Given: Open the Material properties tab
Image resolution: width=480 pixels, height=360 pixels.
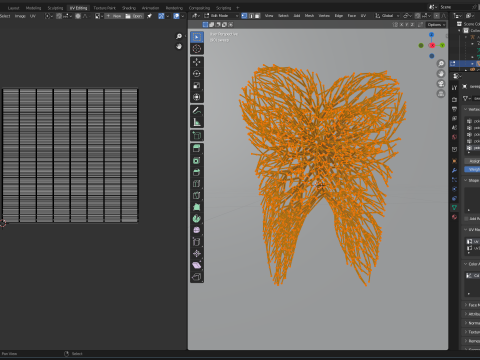Looking at the screenshot, I should [x=454, y=217].
